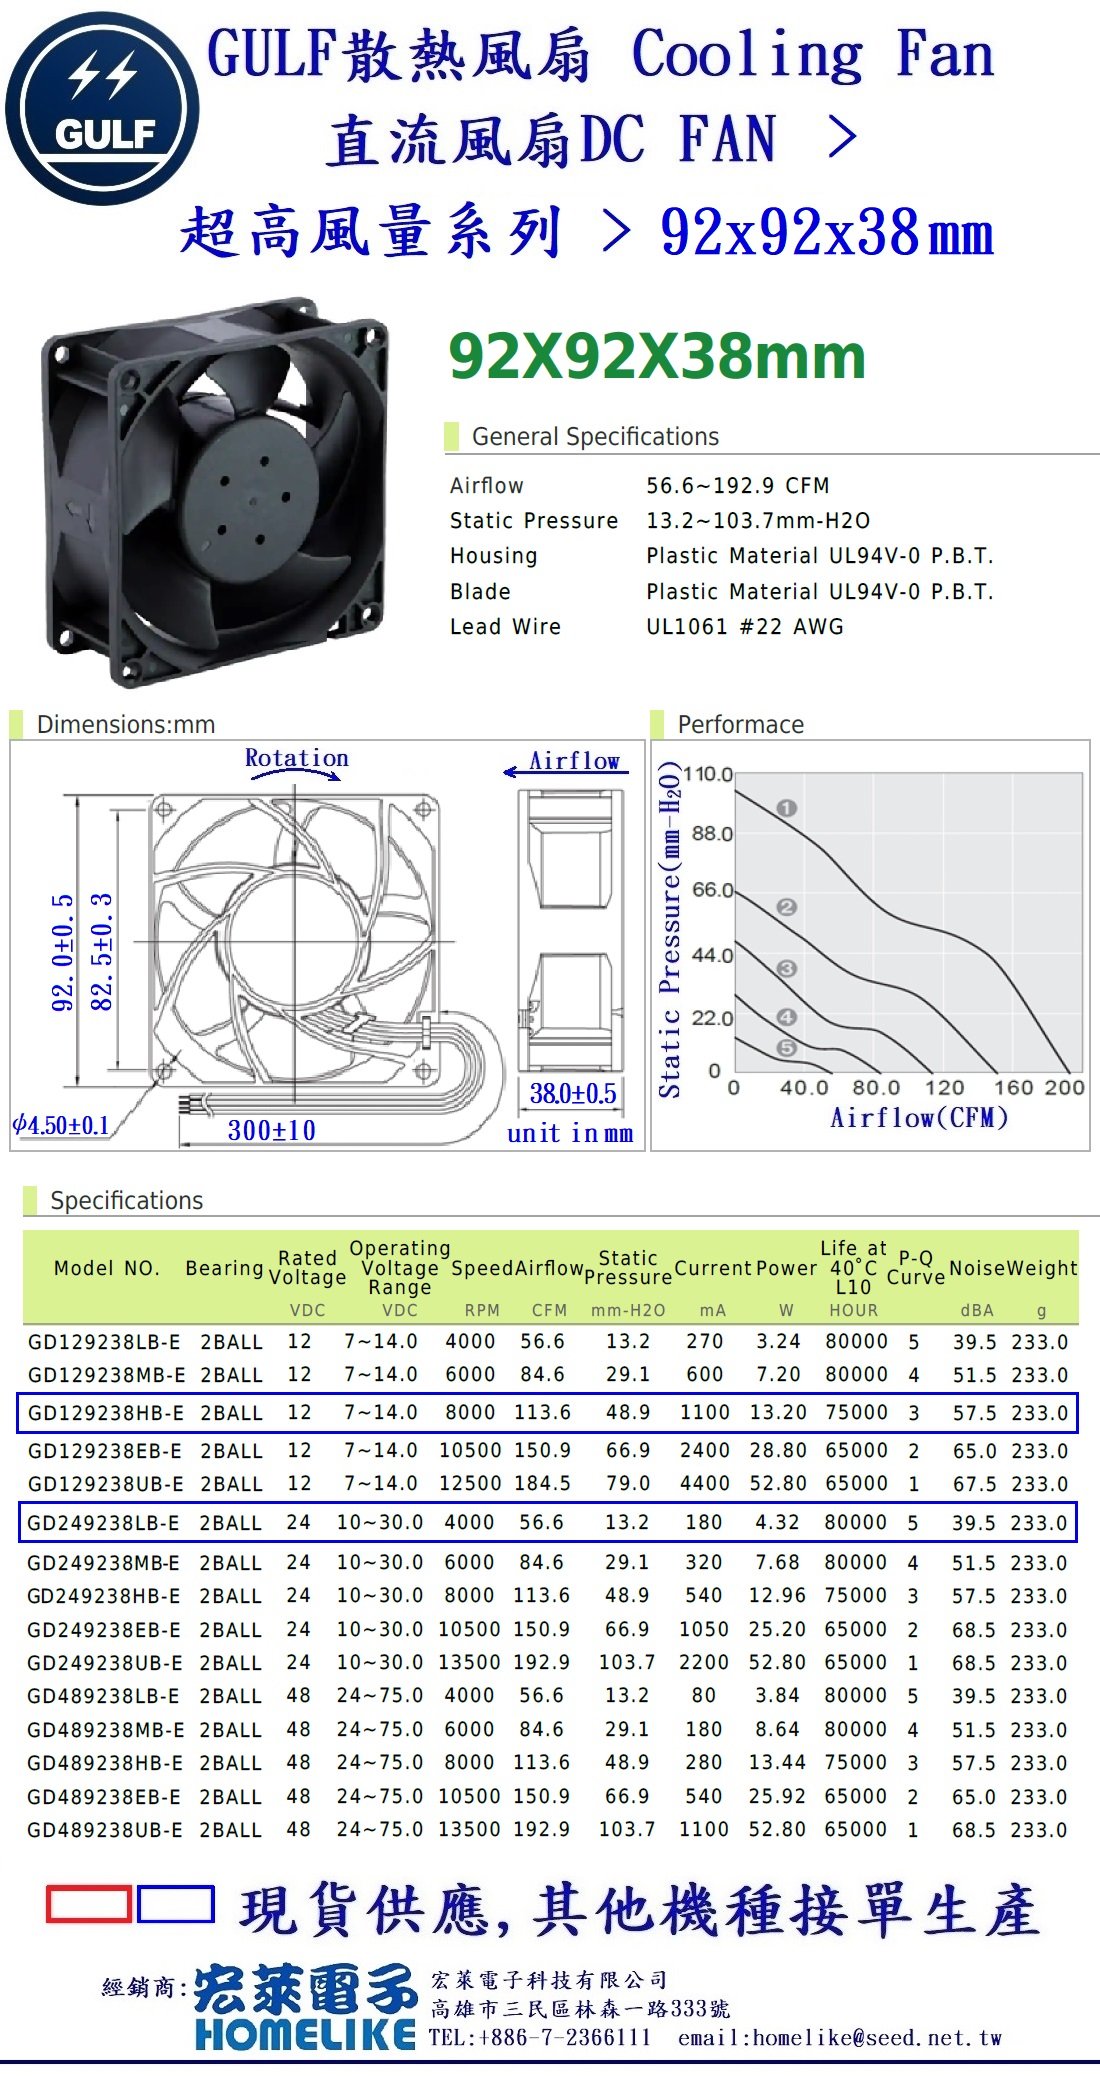
Task: Click the Model NO. column header
Action: pyautogui.click(x=107, y=1268)
